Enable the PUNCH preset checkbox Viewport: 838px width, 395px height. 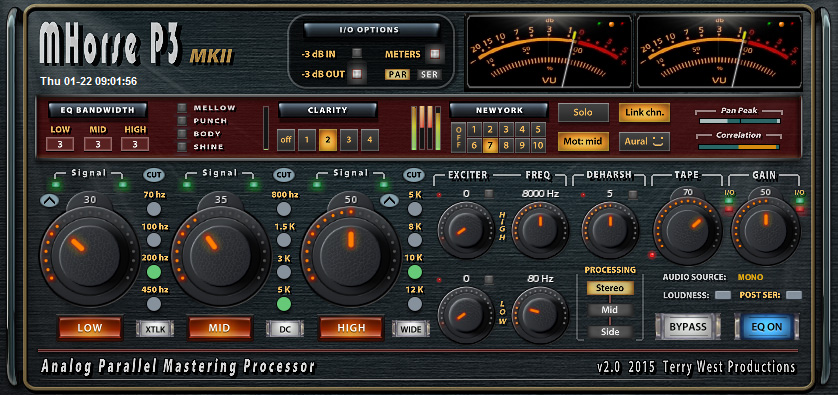182,121
